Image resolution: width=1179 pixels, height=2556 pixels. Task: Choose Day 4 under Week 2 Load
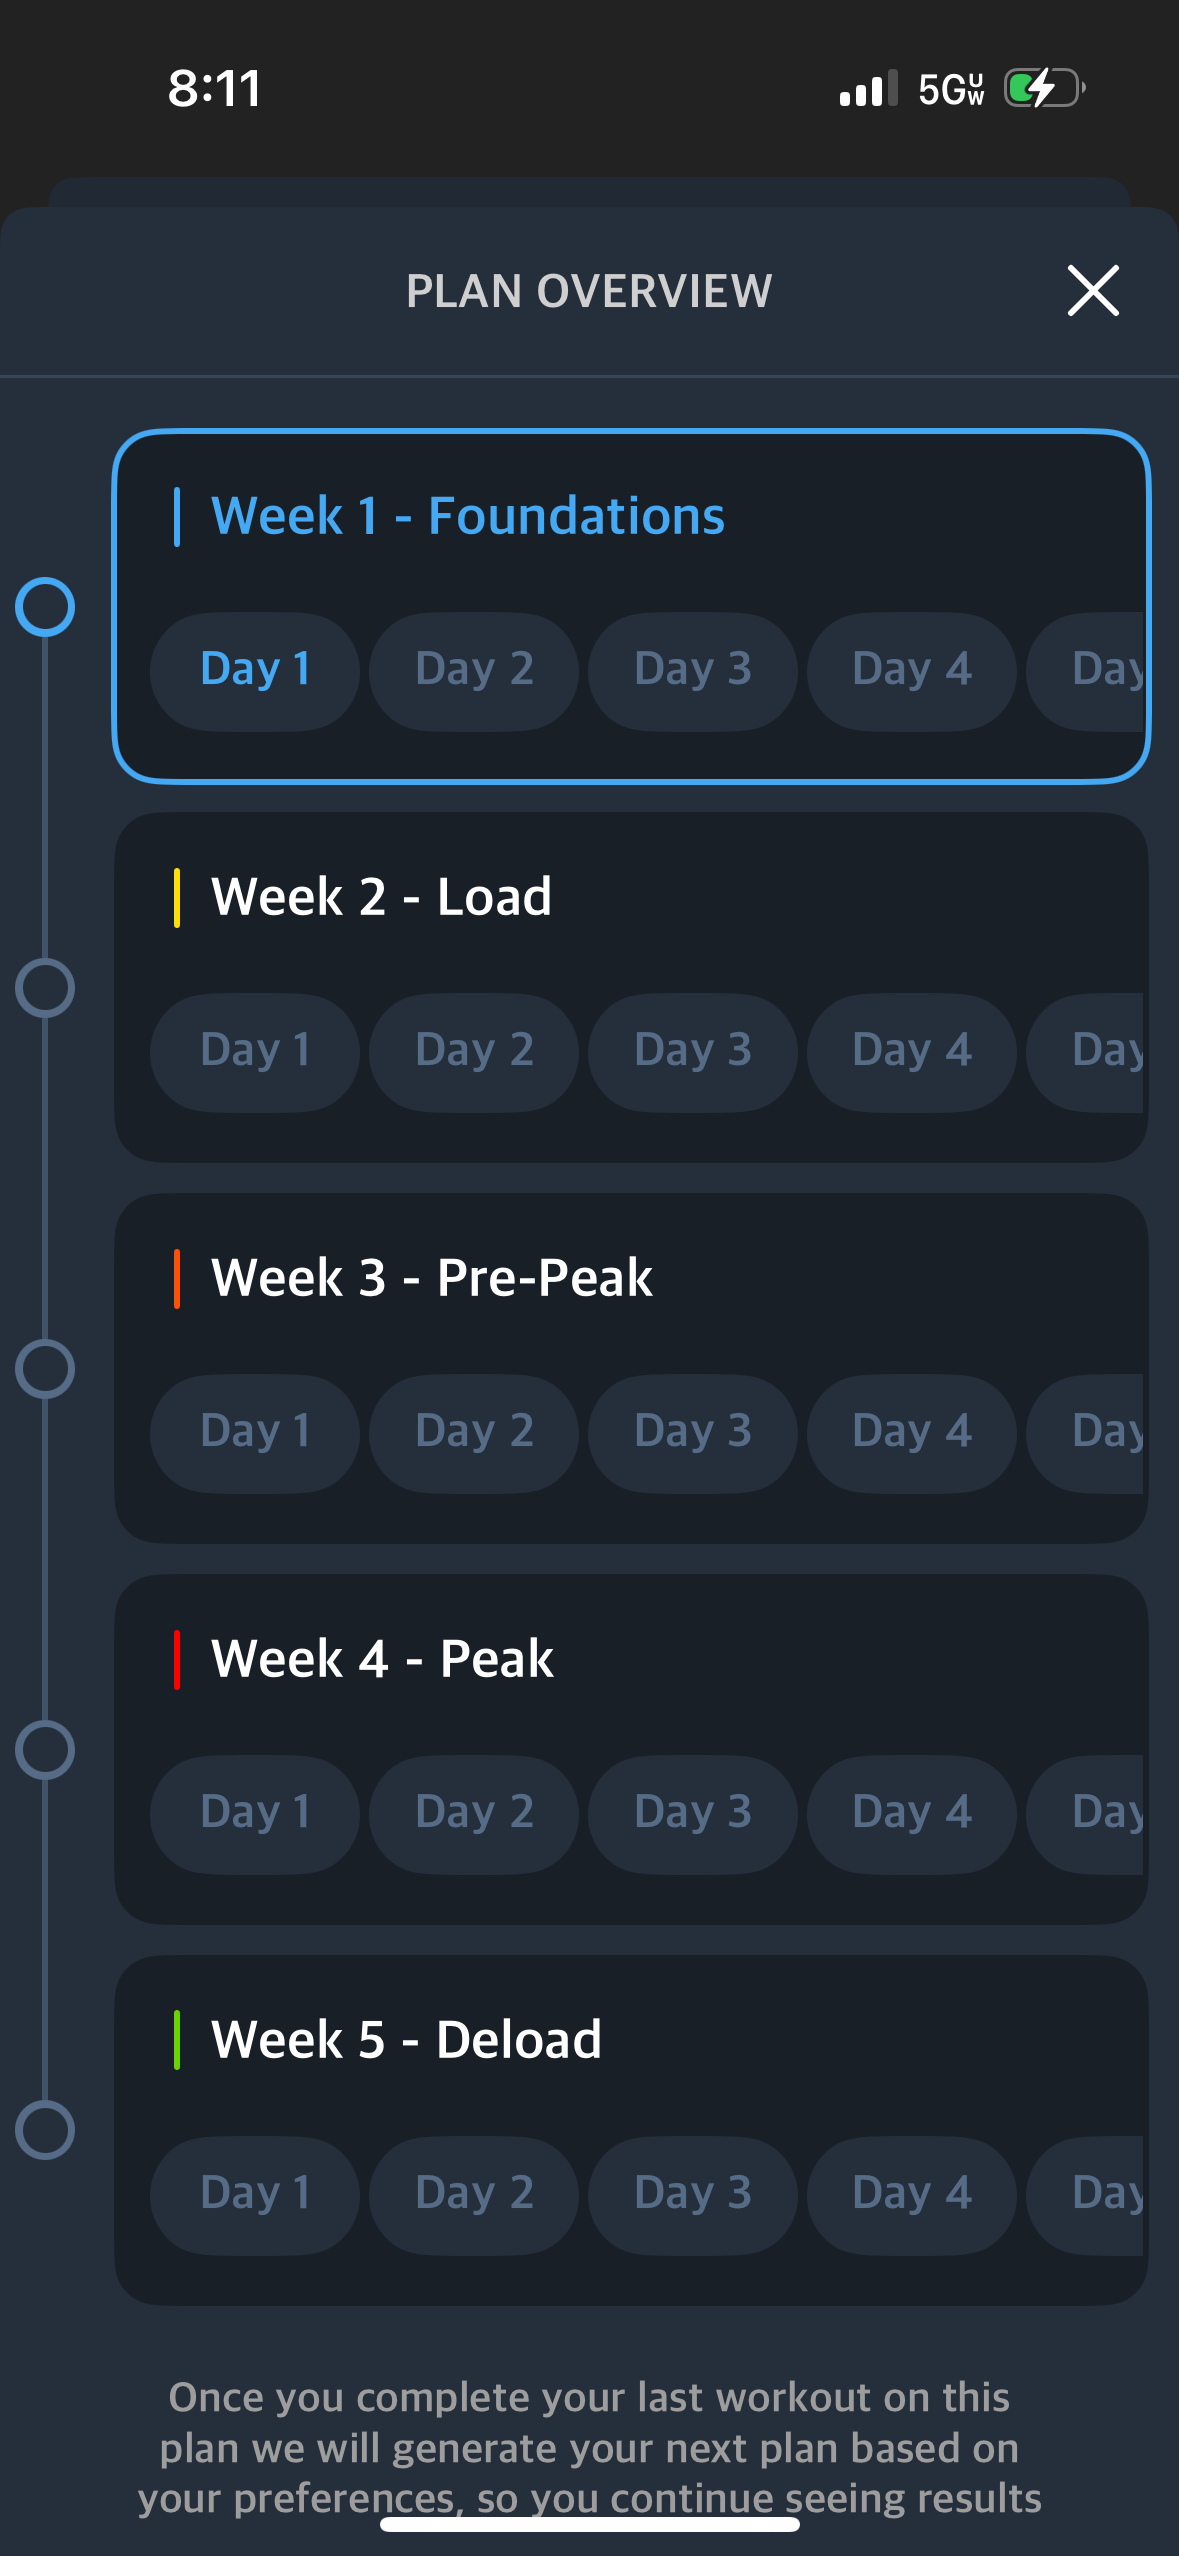(x=911, y=1051)
